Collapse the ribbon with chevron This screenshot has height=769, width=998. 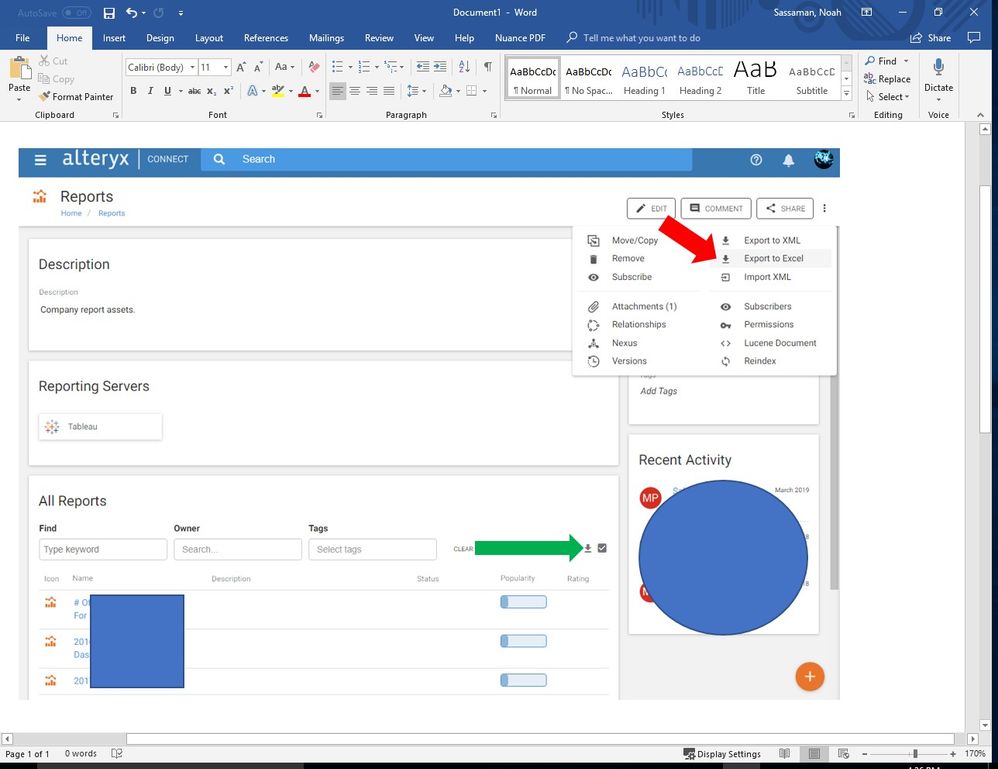pos(980,115)
